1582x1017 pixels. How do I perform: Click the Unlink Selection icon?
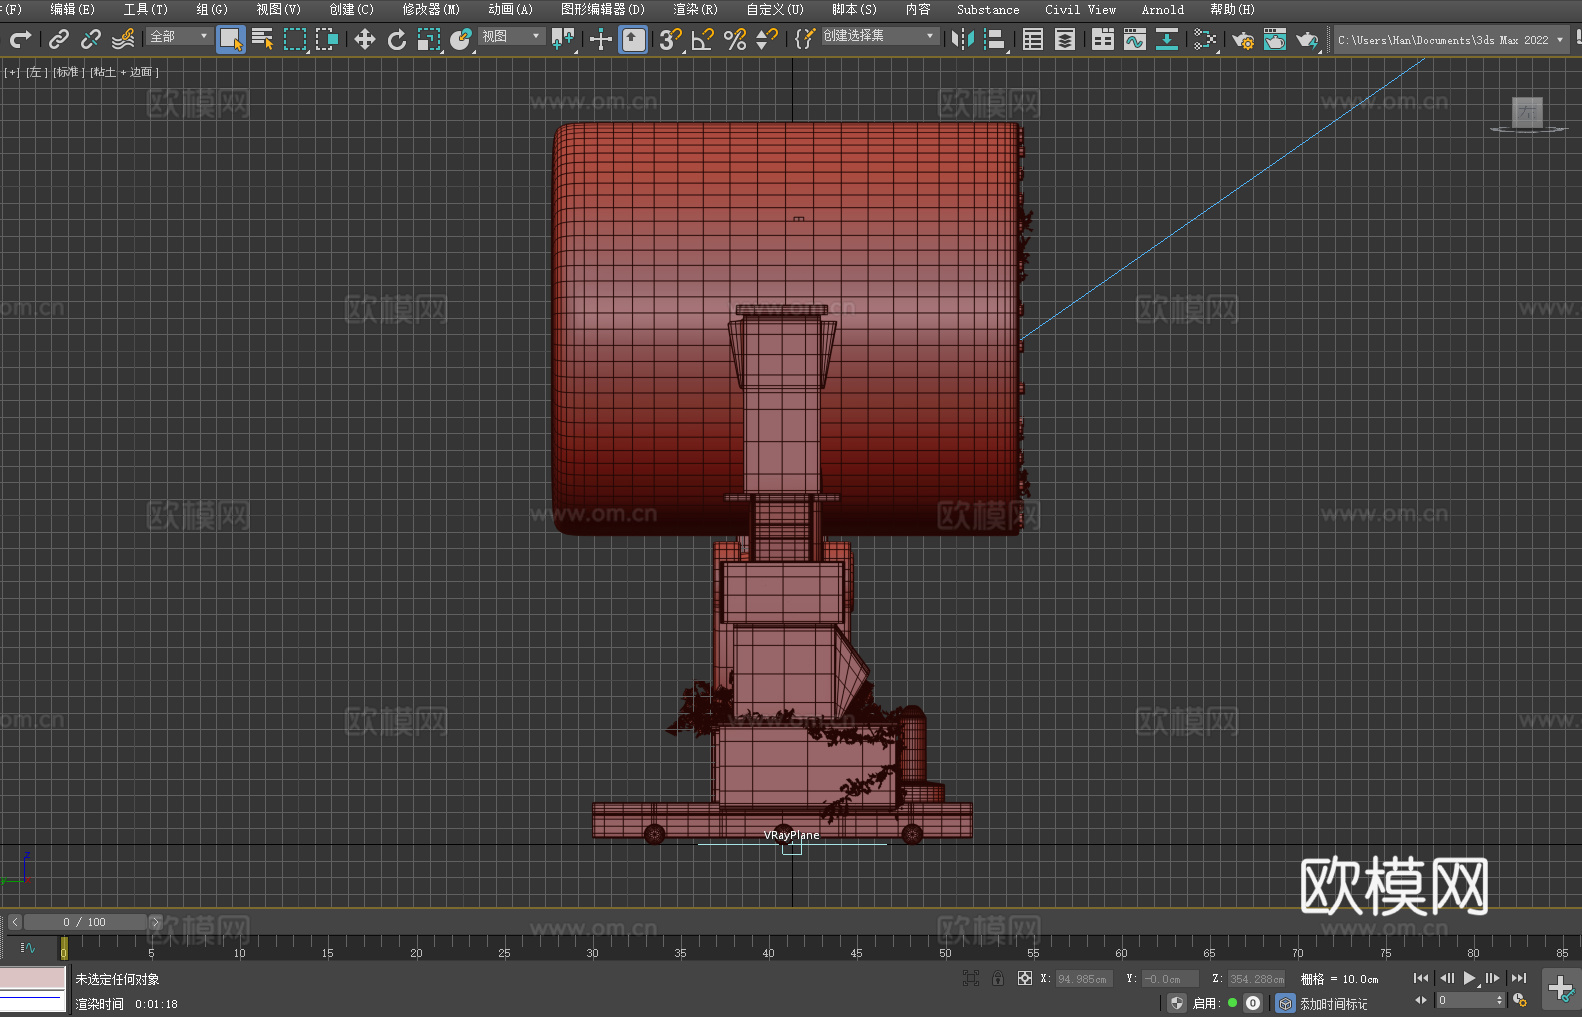coord(91,39)
